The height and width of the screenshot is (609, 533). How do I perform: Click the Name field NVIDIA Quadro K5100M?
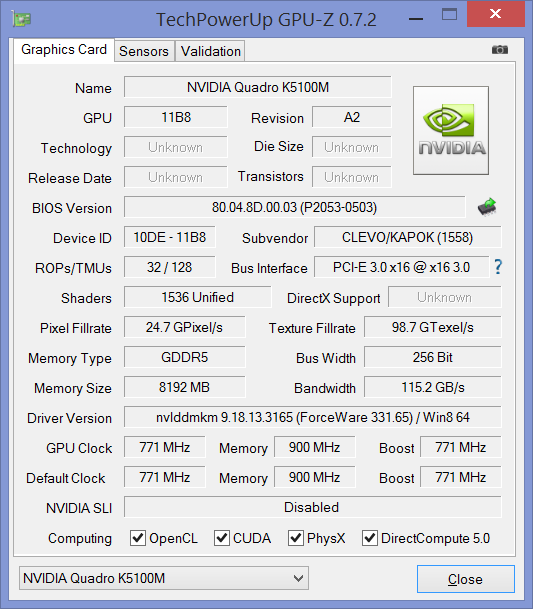point(258,87)
